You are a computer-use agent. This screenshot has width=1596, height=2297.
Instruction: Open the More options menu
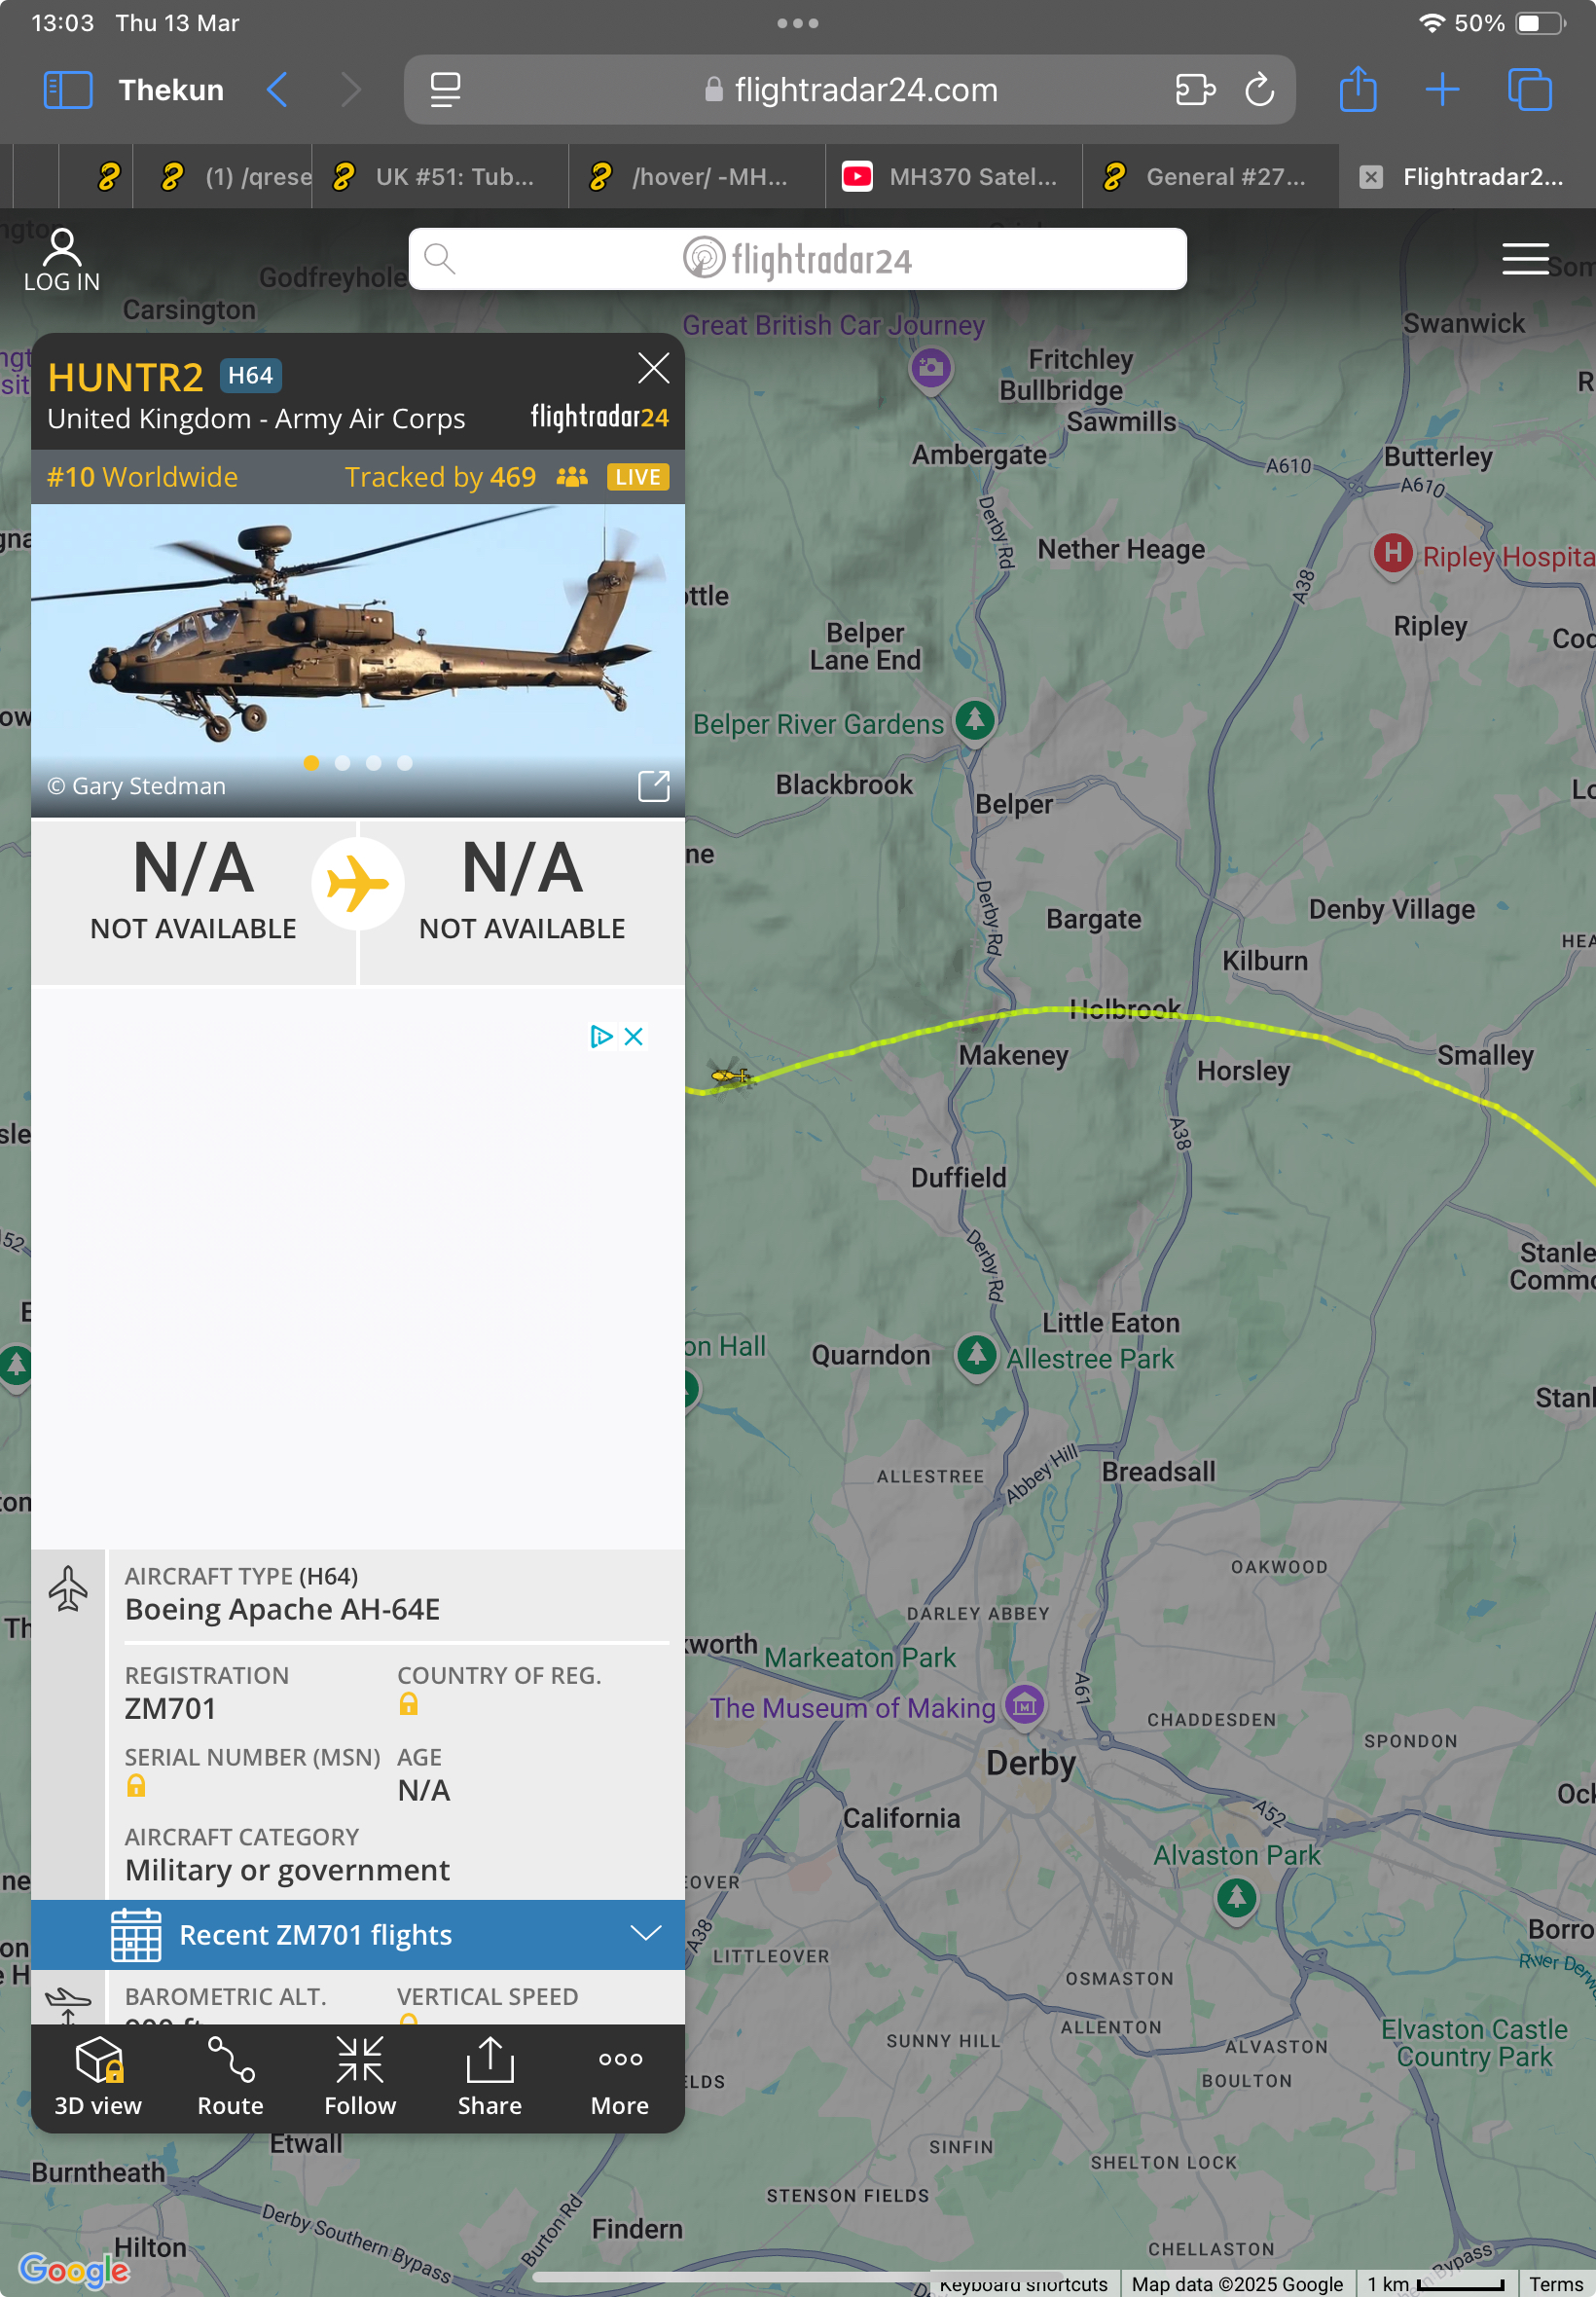tap(620, 2076)
